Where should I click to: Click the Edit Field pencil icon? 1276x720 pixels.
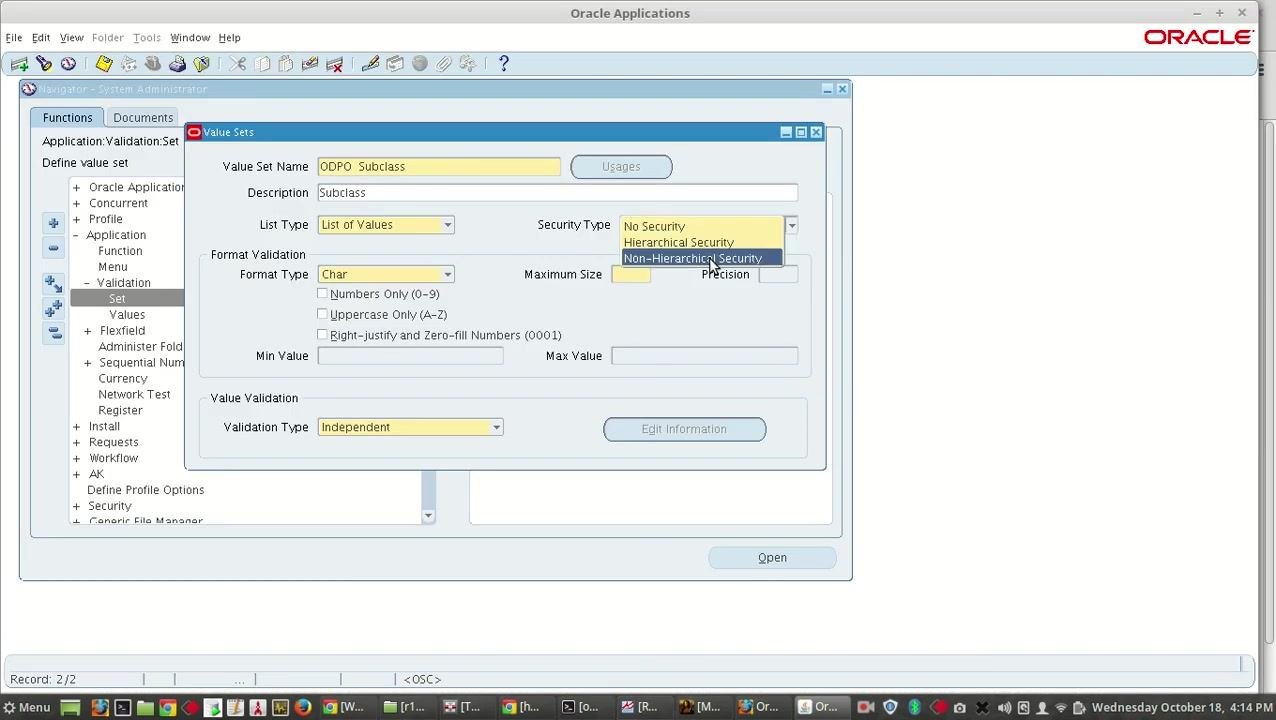[x=370, y=64]
